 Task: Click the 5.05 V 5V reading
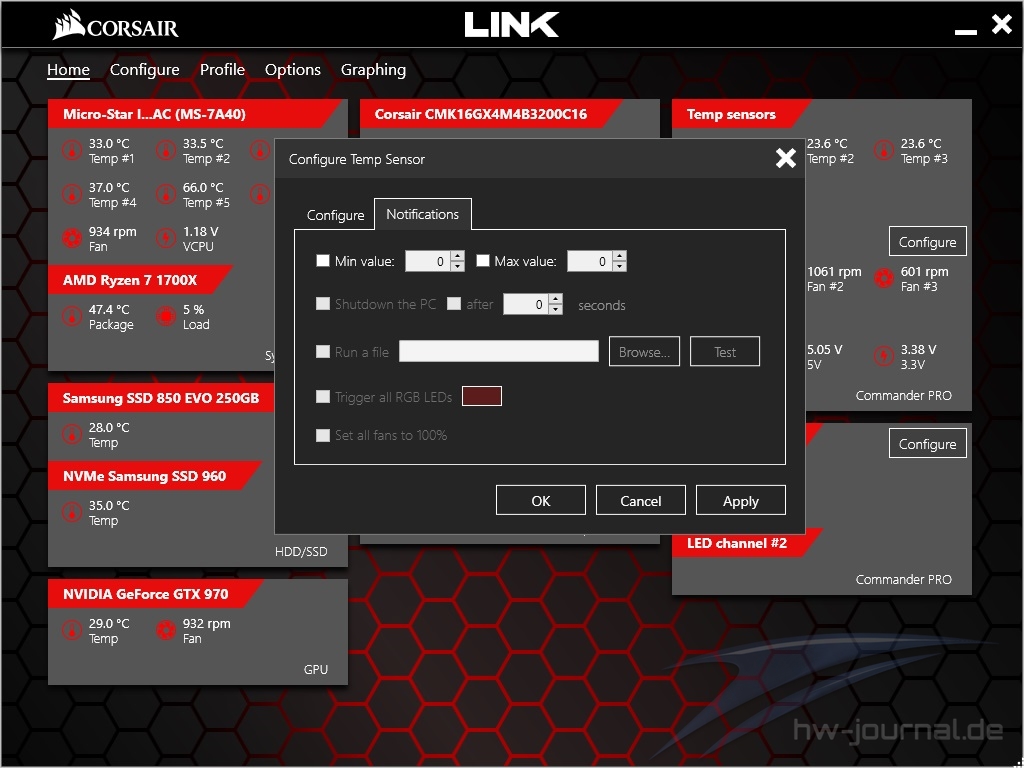click(x=824, y=357)
